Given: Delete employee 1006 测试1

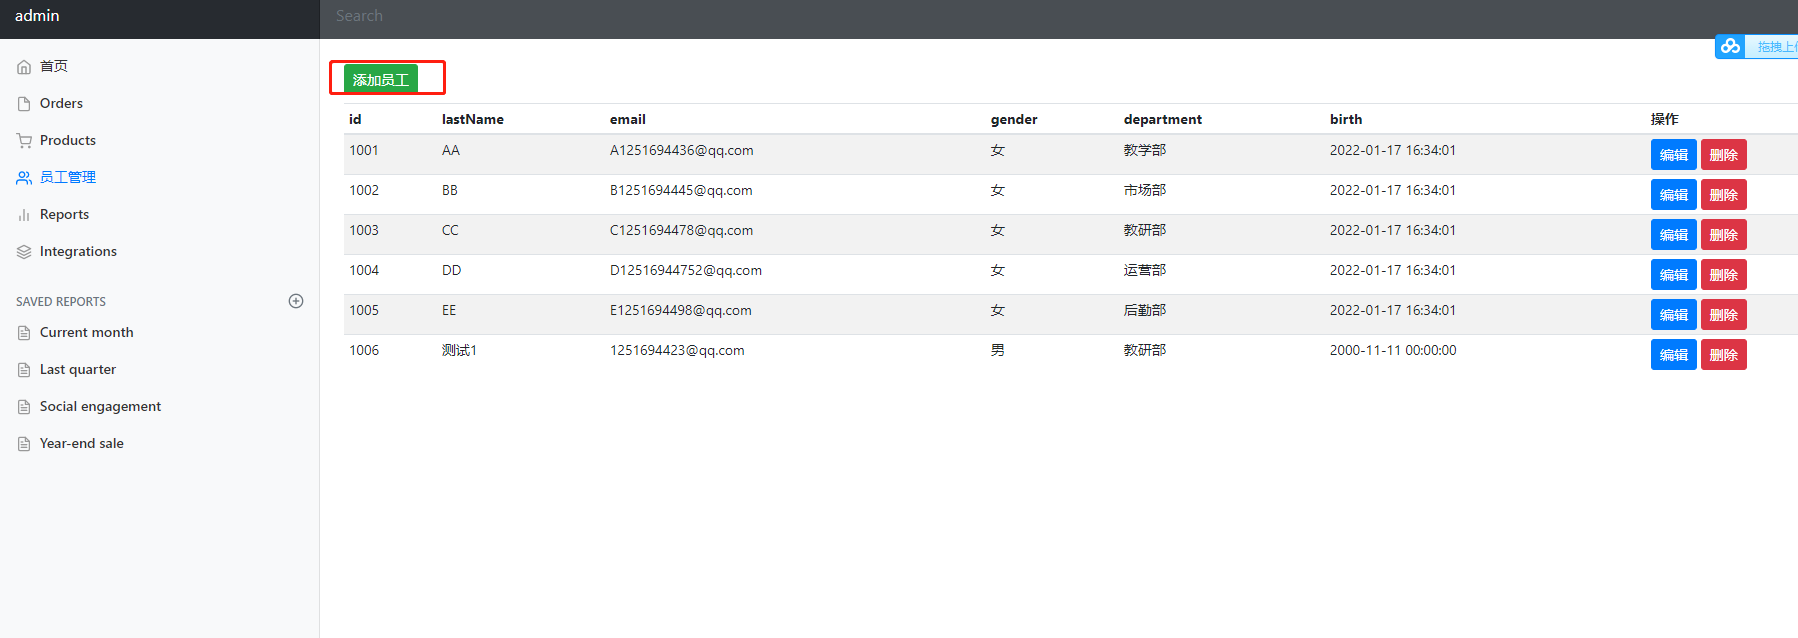Looking at the screenshot, I should (x=1723, y=355).
